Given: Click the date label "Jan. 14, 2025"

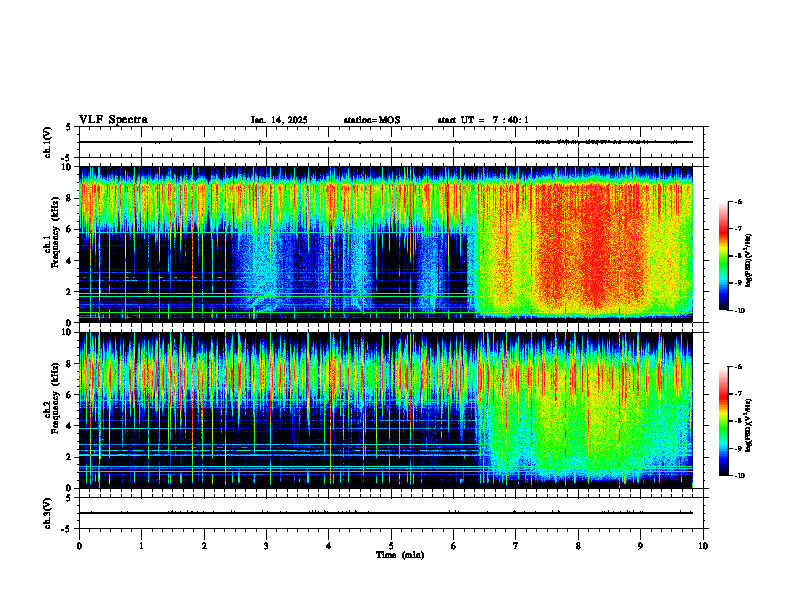Looking at the screenshot, I should (x=279, y=120).
